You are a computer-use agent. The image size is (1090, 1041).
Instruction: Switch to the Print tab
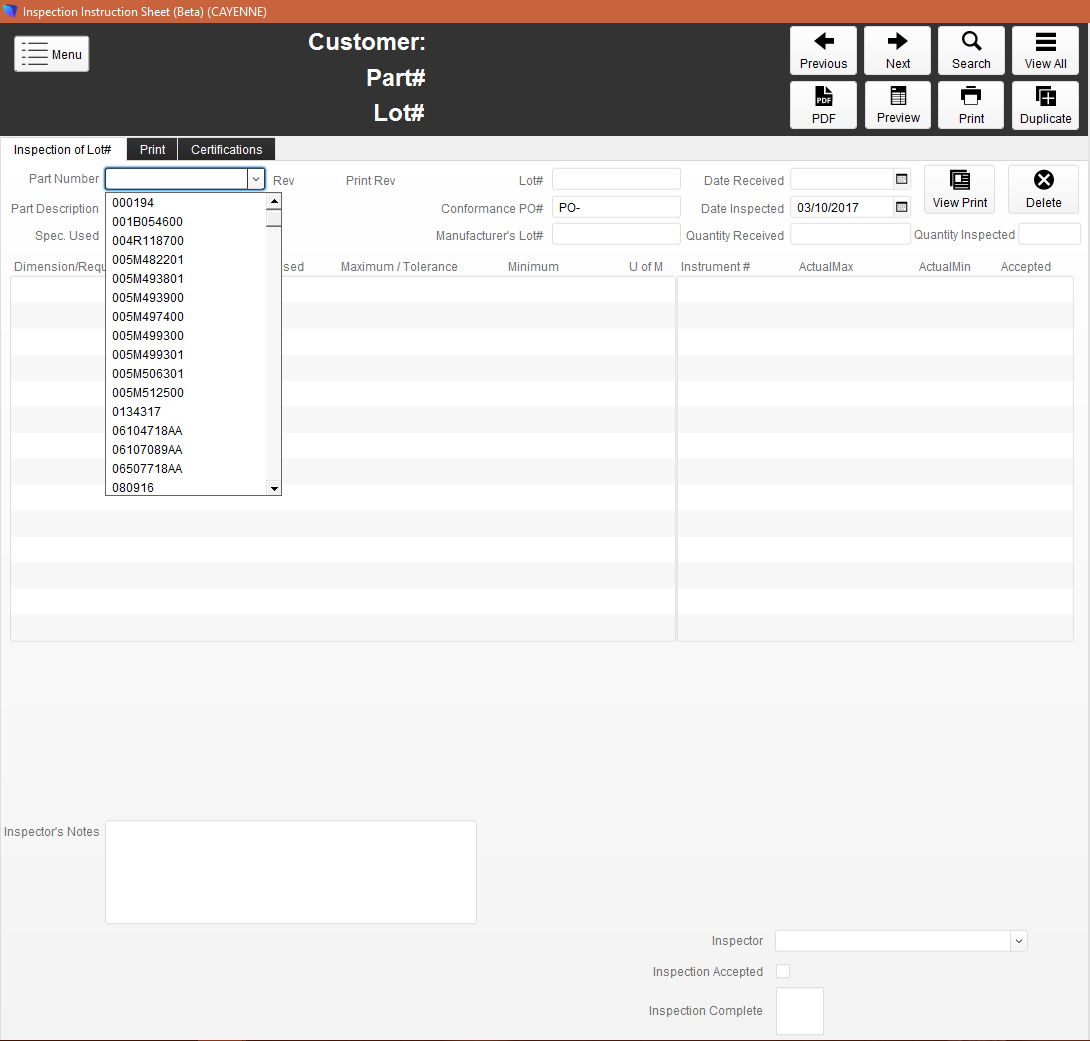(x=152, y=149)
